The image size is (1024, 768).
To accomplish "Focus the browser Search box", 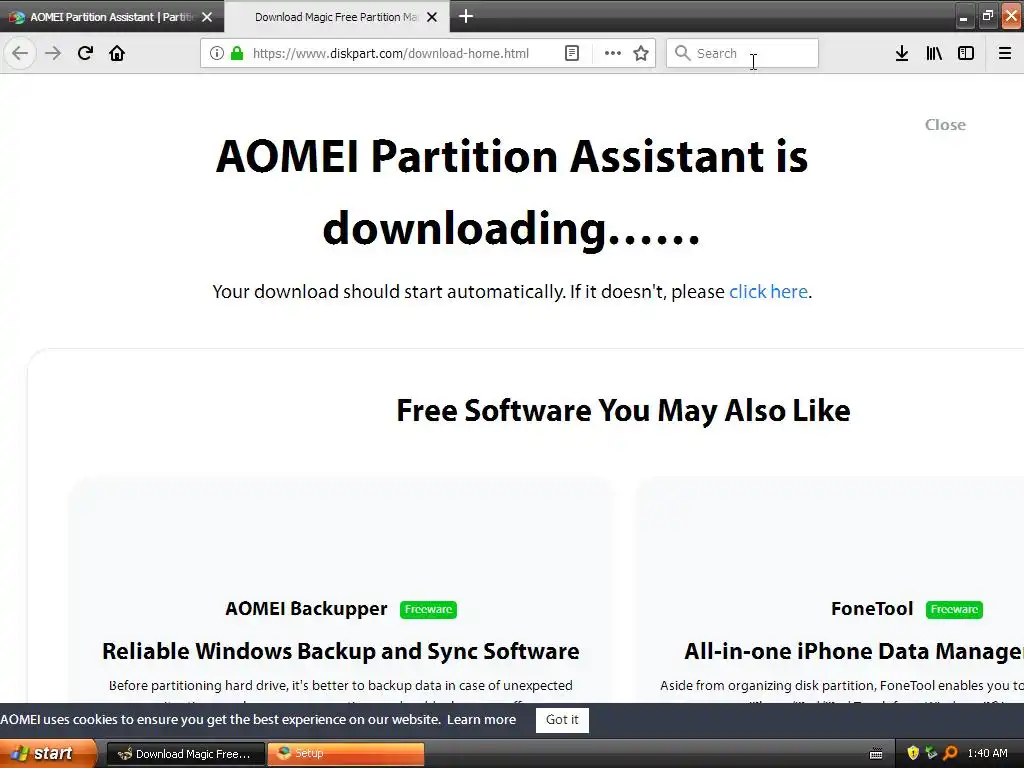I will [x=742, y=54].
